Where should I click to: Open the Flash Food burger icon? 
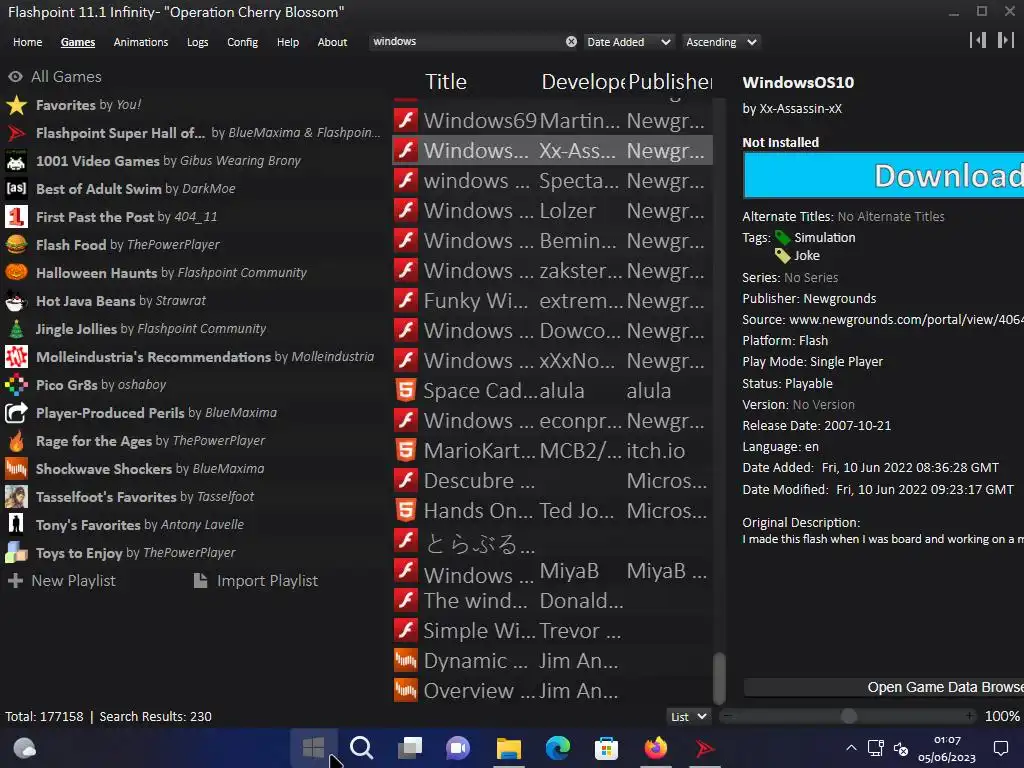coord(16,245)
